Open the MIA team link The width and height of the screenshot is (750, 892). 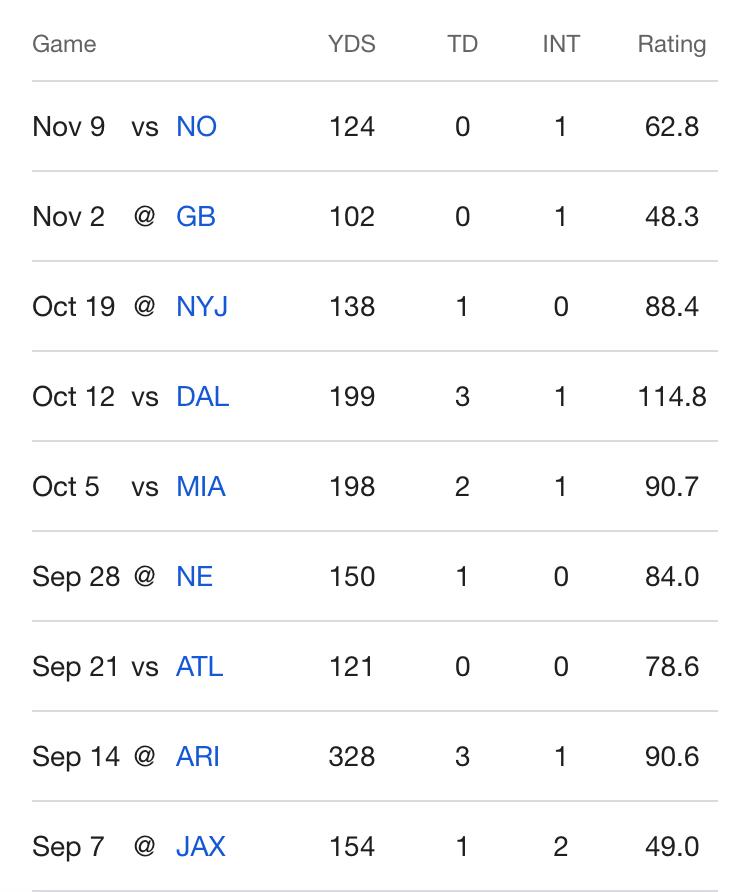pos(200,487)
